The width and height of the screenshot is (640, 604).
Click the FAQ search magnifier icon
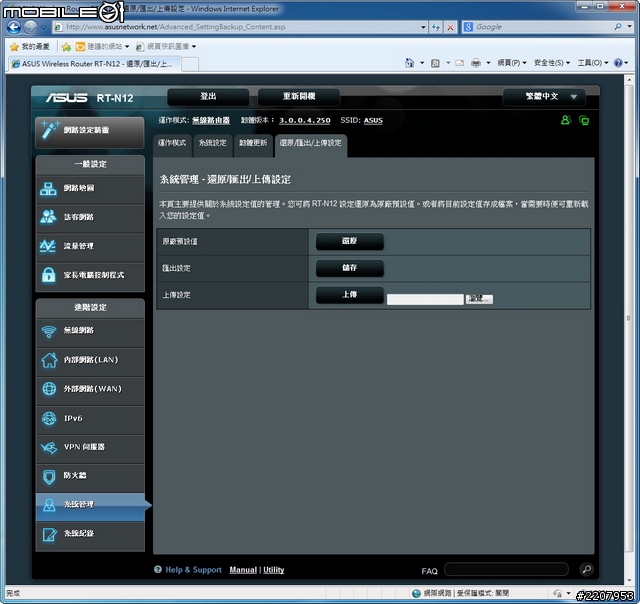(587, 569)
